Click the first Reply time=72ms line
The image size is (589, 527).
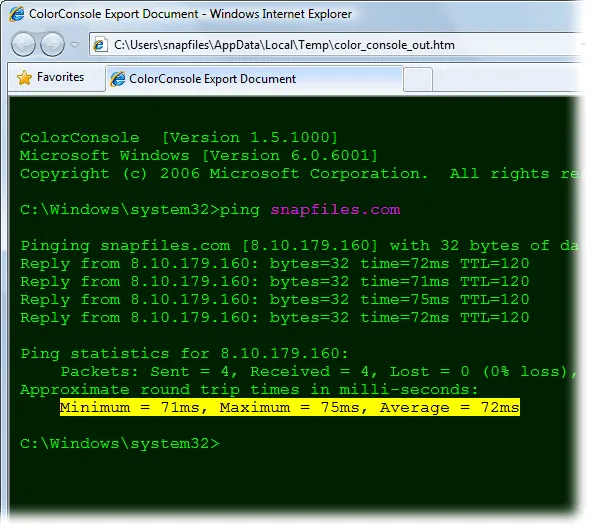click(275, 264)
